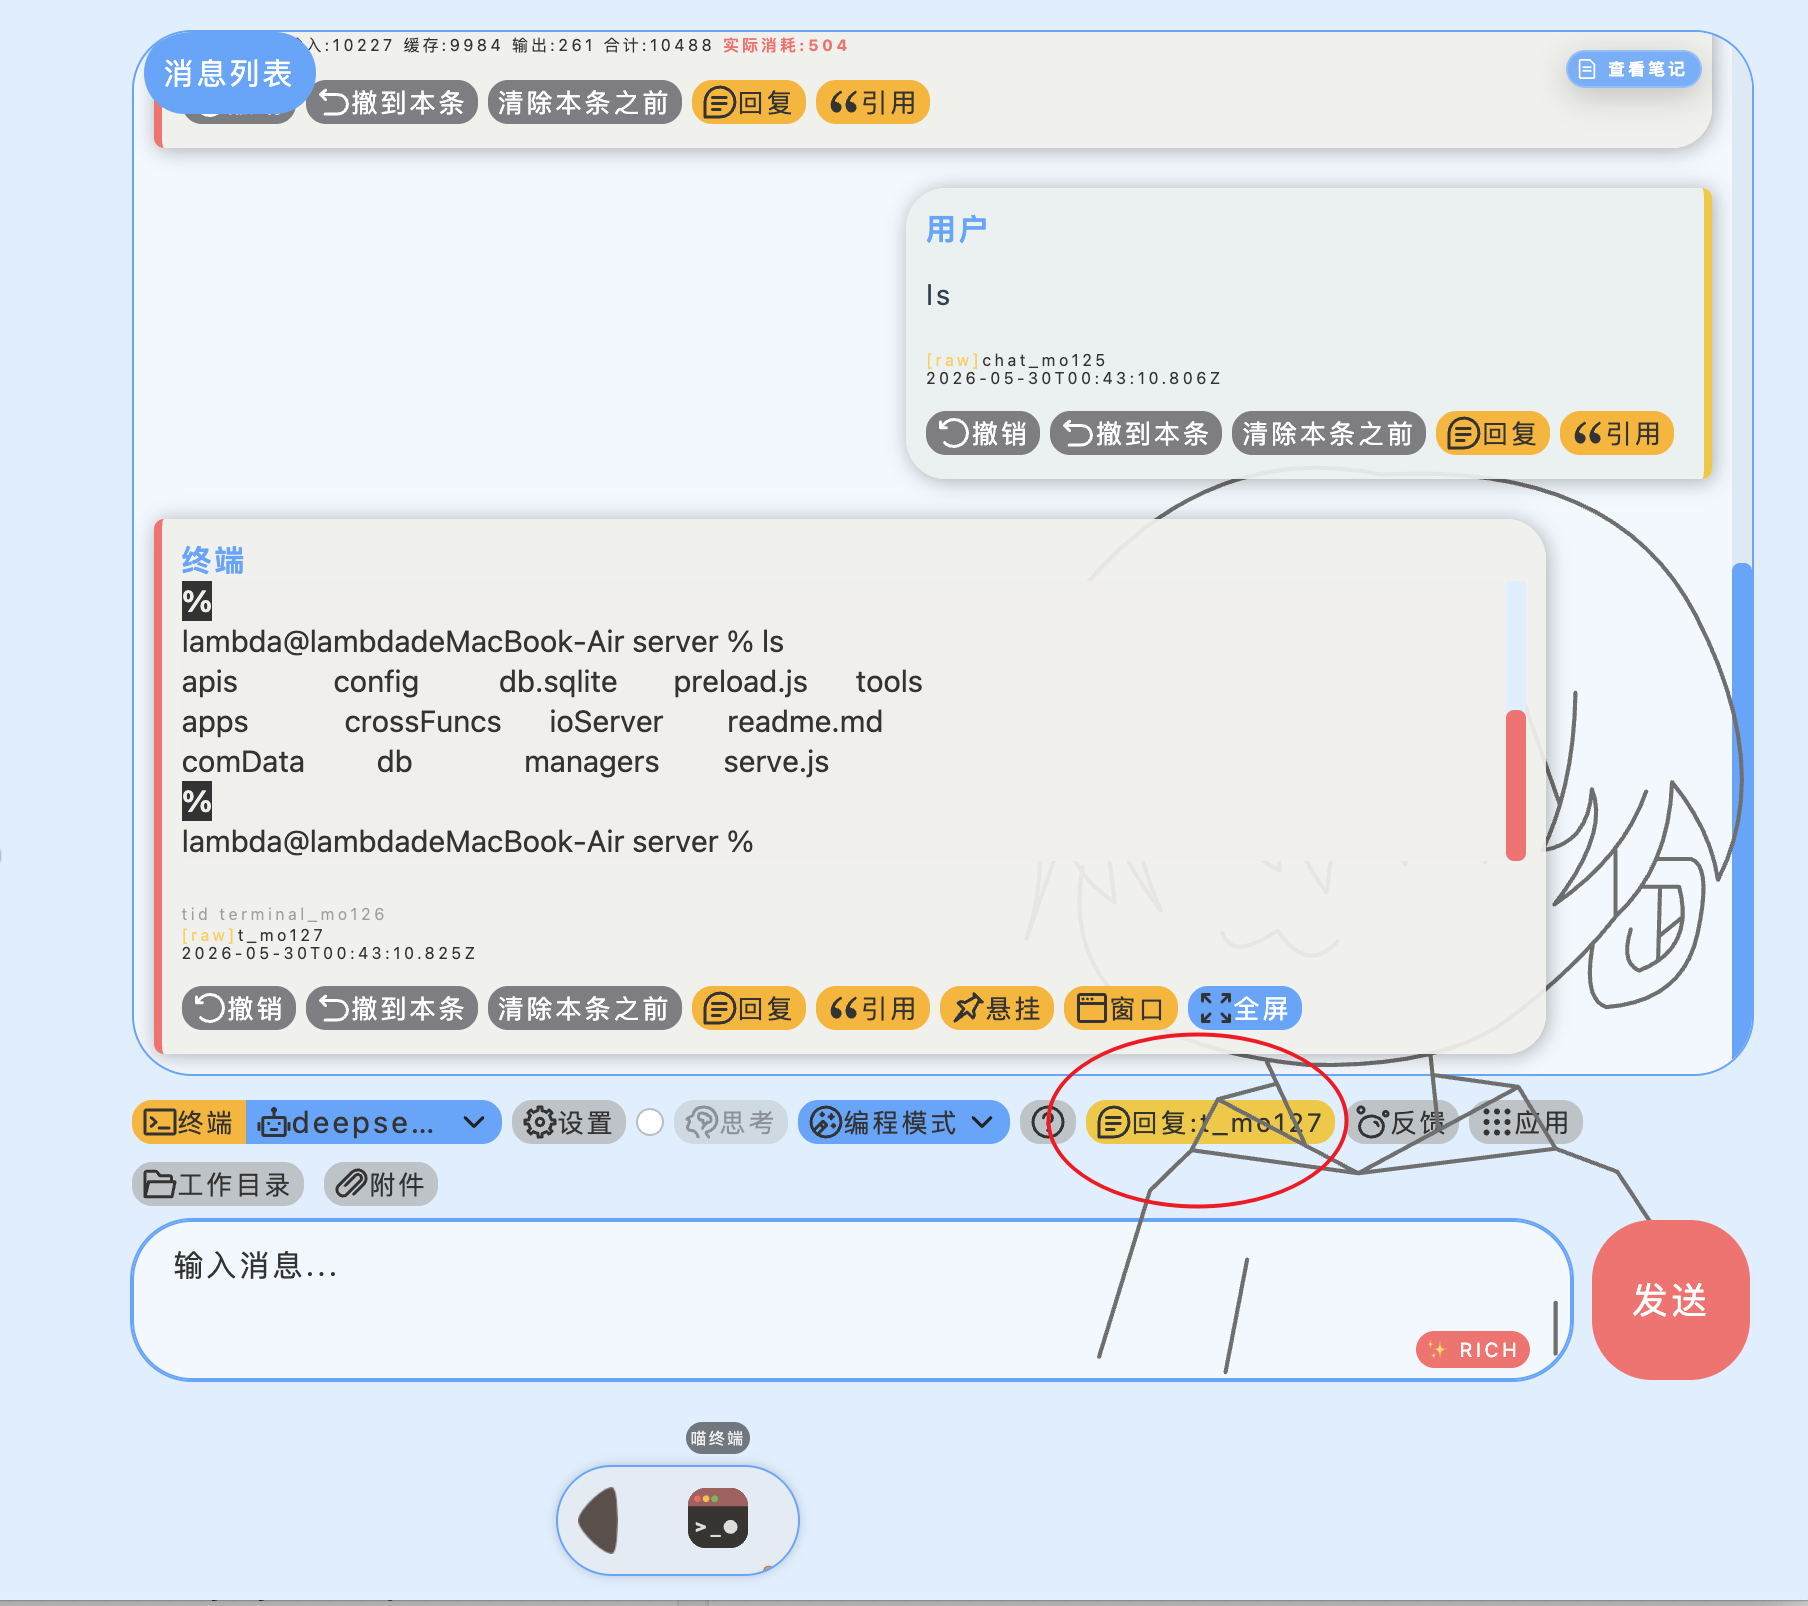1808x1606 pixels.
Task: Click the 终端 sender heading
Action: pyautogui.click(x=213, y=560)
